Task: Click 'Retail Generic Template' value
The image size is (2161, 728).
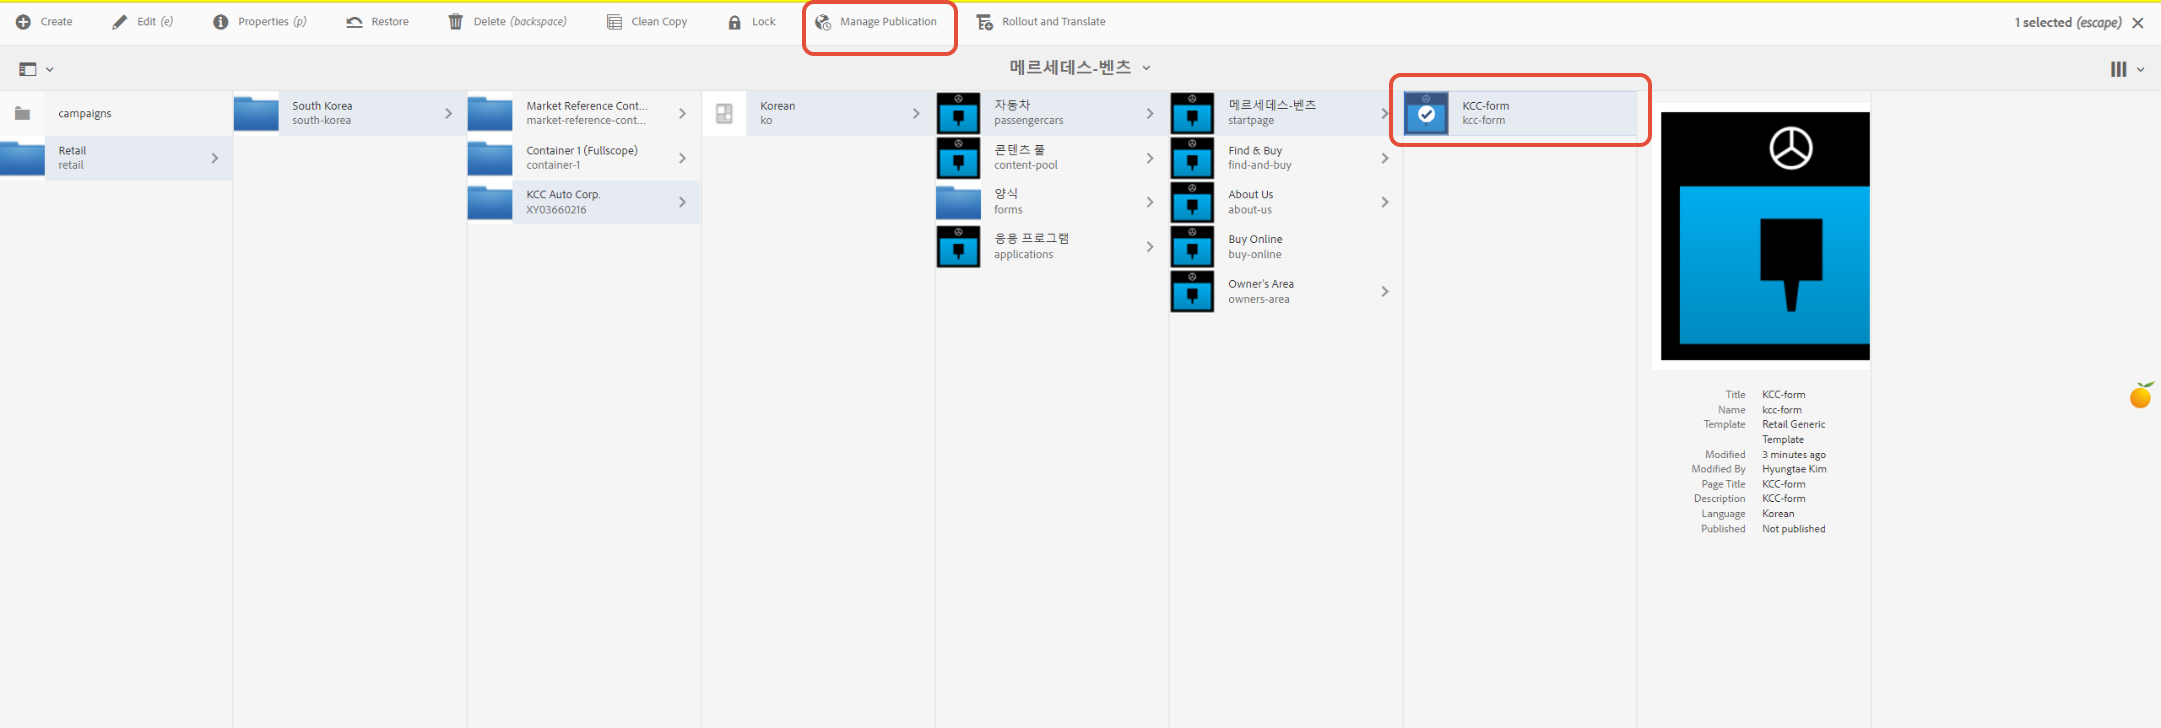Action: click(x=1794, y=432)
